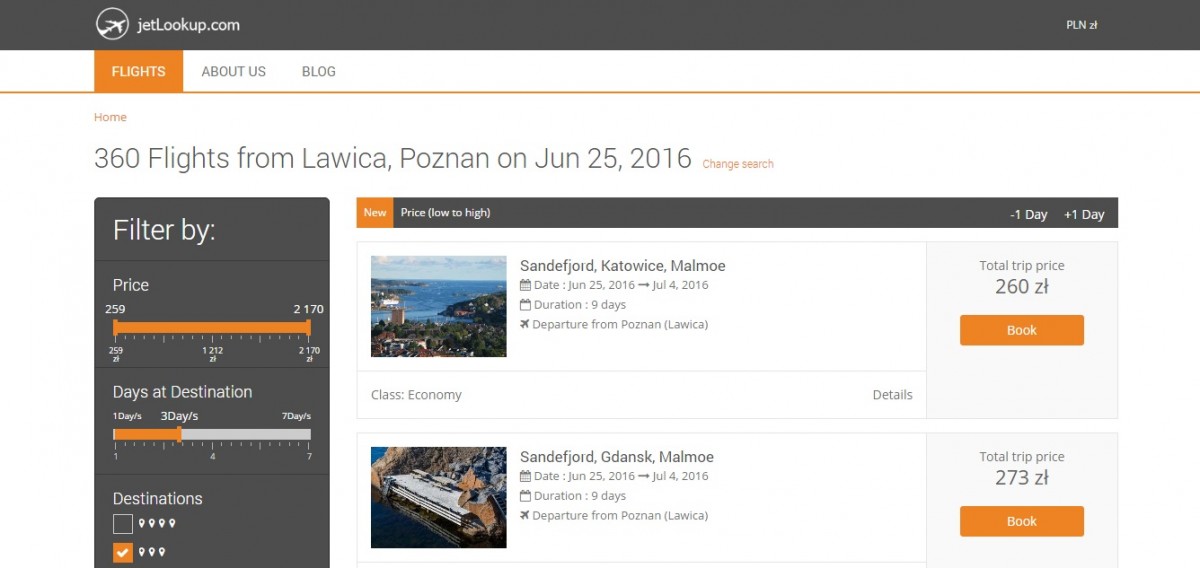The image size is (1200, 568).
Task: Open the Sandefjord, Gdansk, Malmoe trip thumbnail
Action: tap(438, 497)
